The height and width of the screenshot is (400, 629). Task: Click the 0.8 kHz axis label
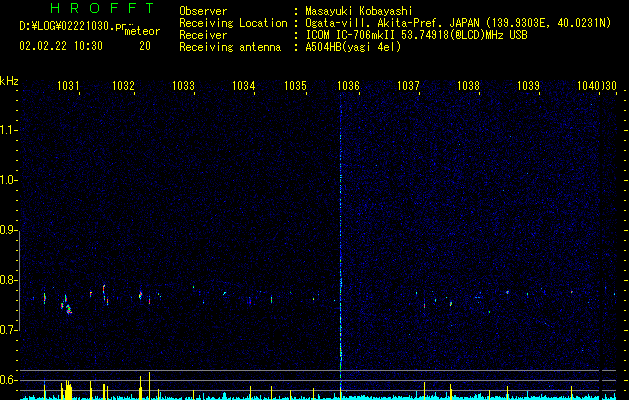pyautogui.click(x=8, y=280)
